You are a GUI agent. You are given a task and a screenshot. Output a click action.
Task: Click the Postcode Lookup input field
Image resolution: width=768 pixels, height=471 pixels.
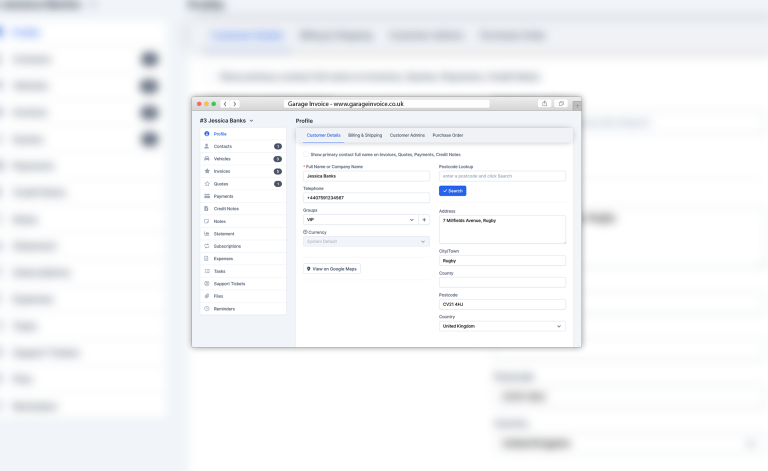click(x=502, y=176)
